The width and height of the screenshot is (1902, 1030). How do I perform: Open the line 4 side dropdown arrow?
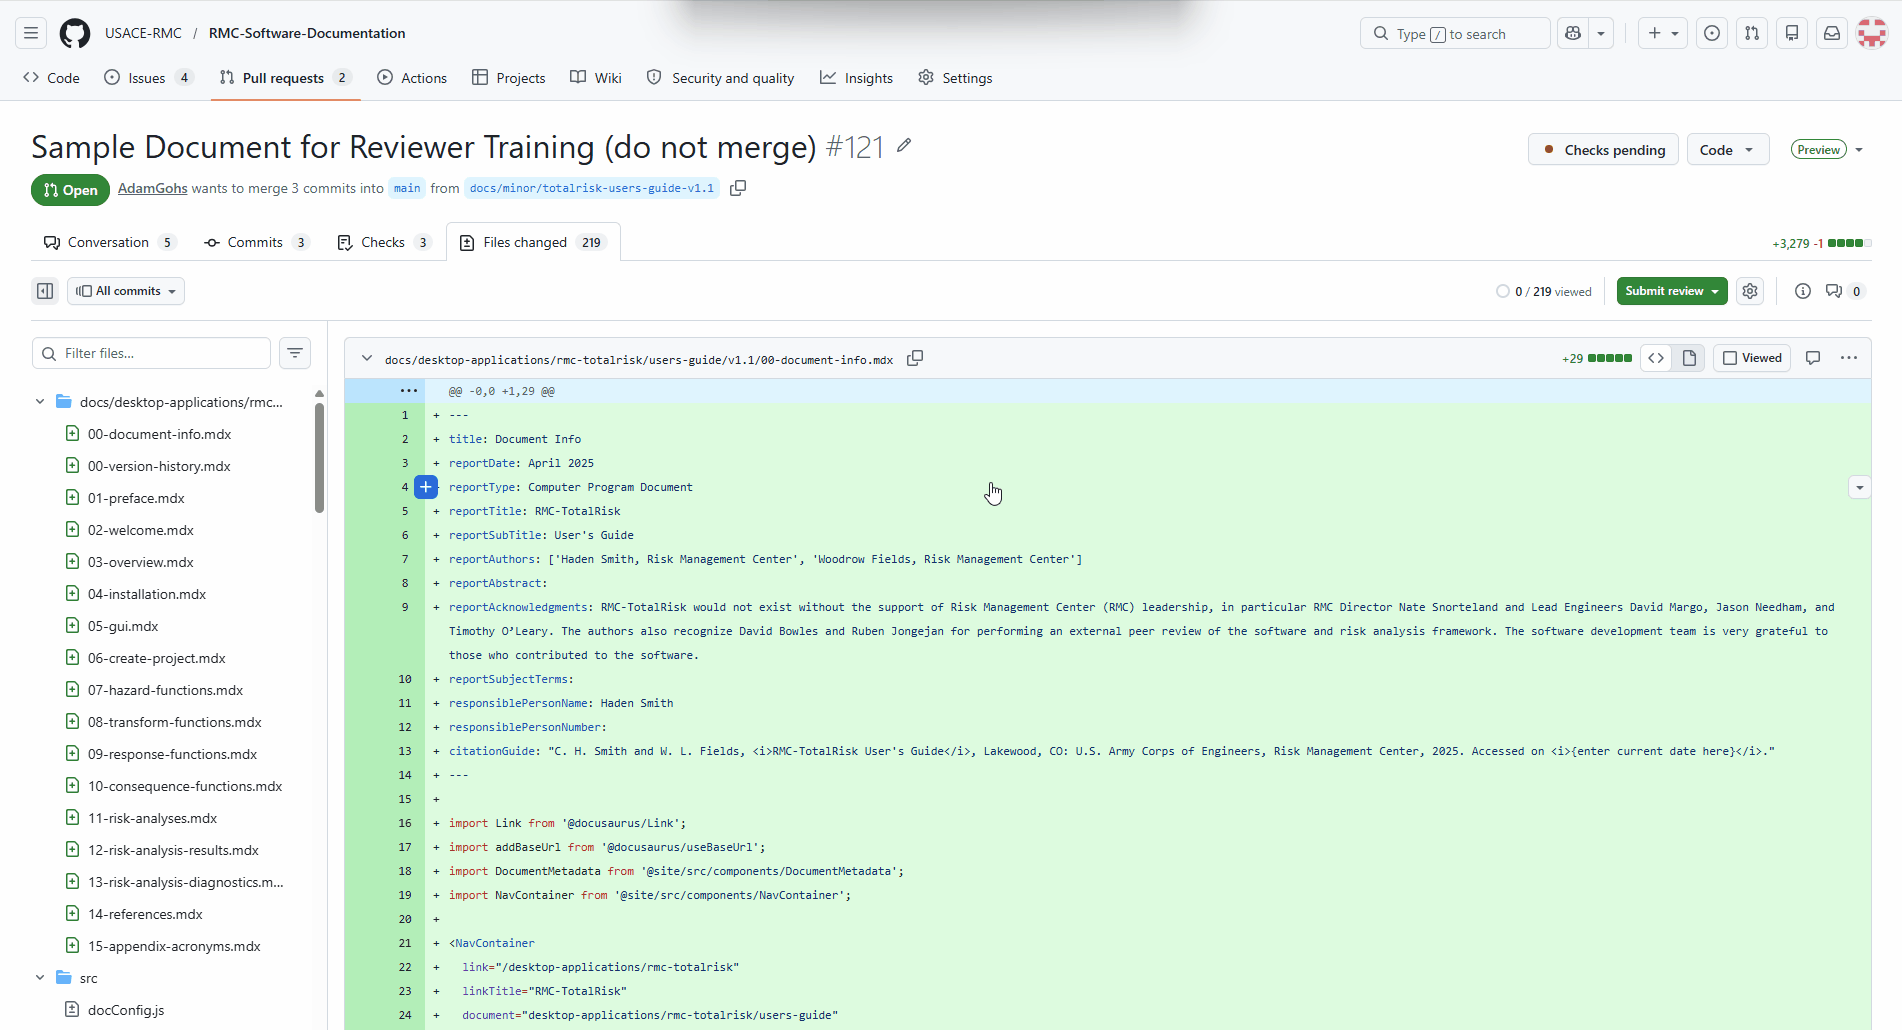tap(1860, 488)
